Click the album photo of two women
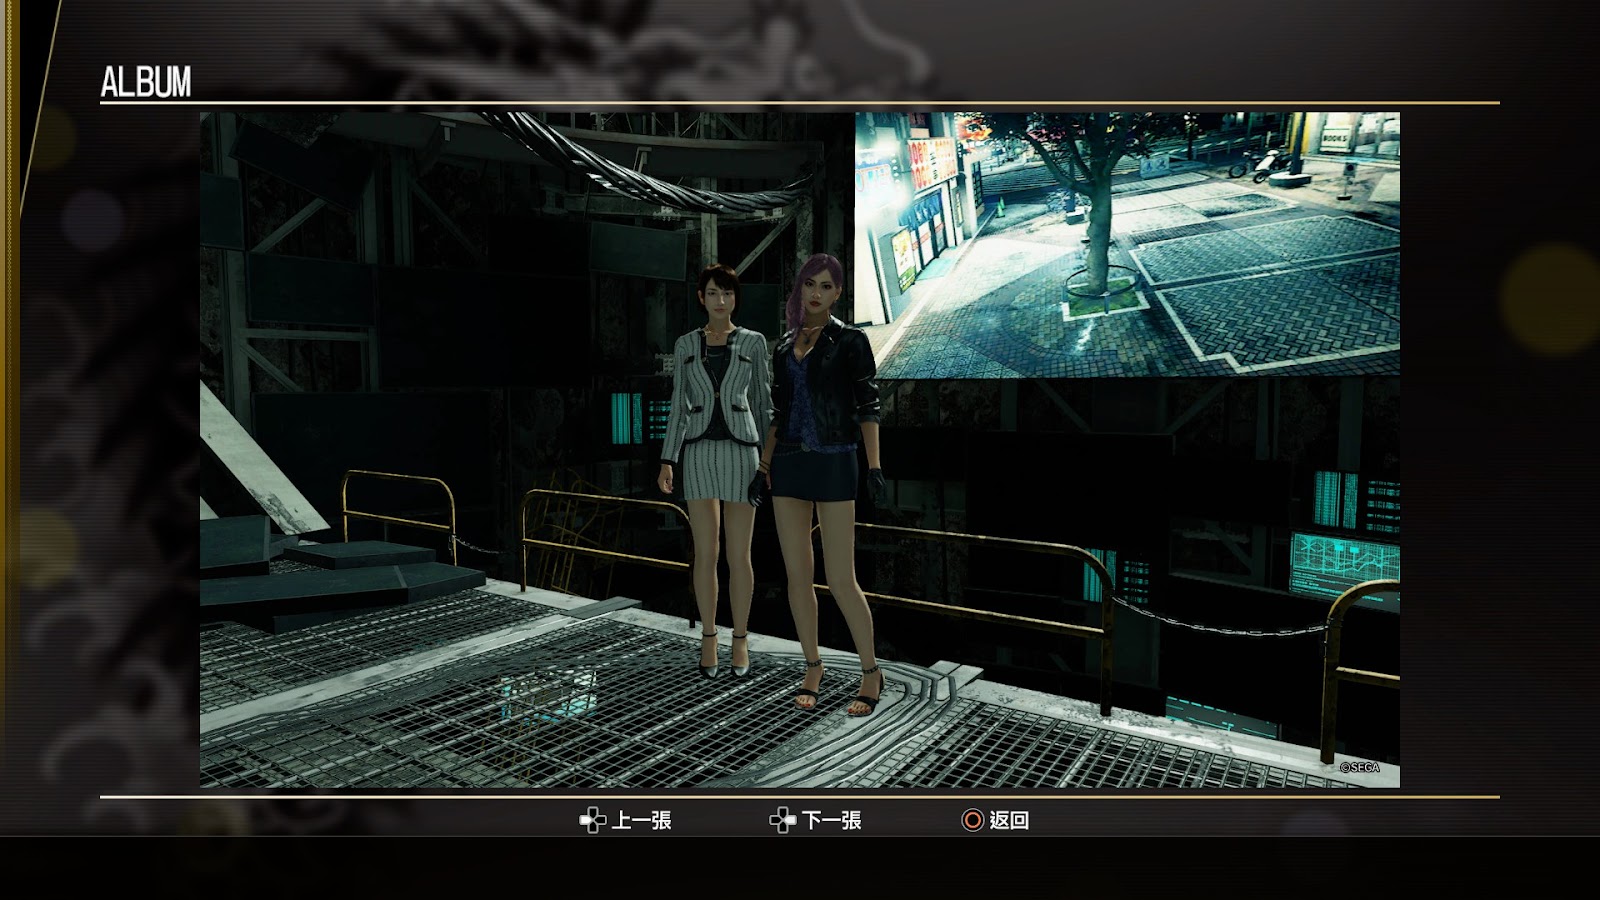The width and height of the screenshot is (1600, 900). (800, 450)
